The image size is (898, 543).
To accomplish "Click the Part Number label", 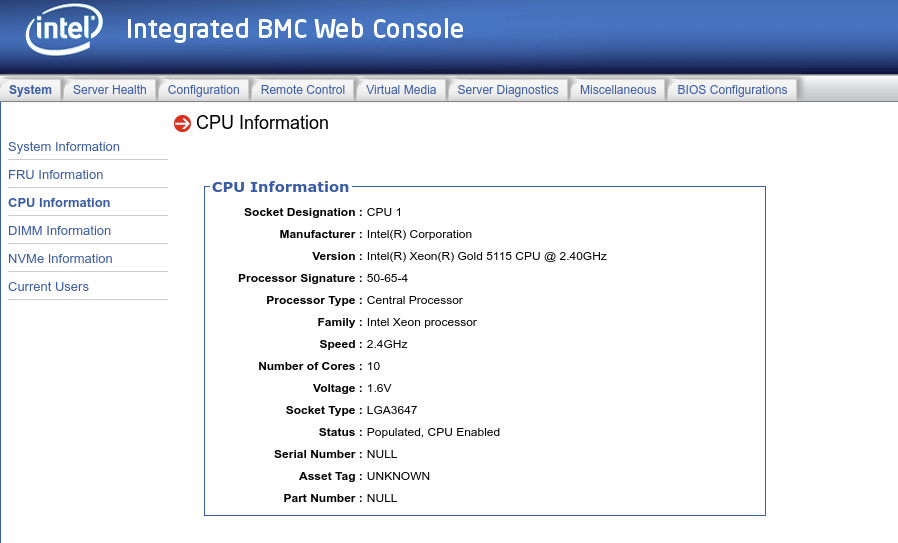I will coord(319,498).
